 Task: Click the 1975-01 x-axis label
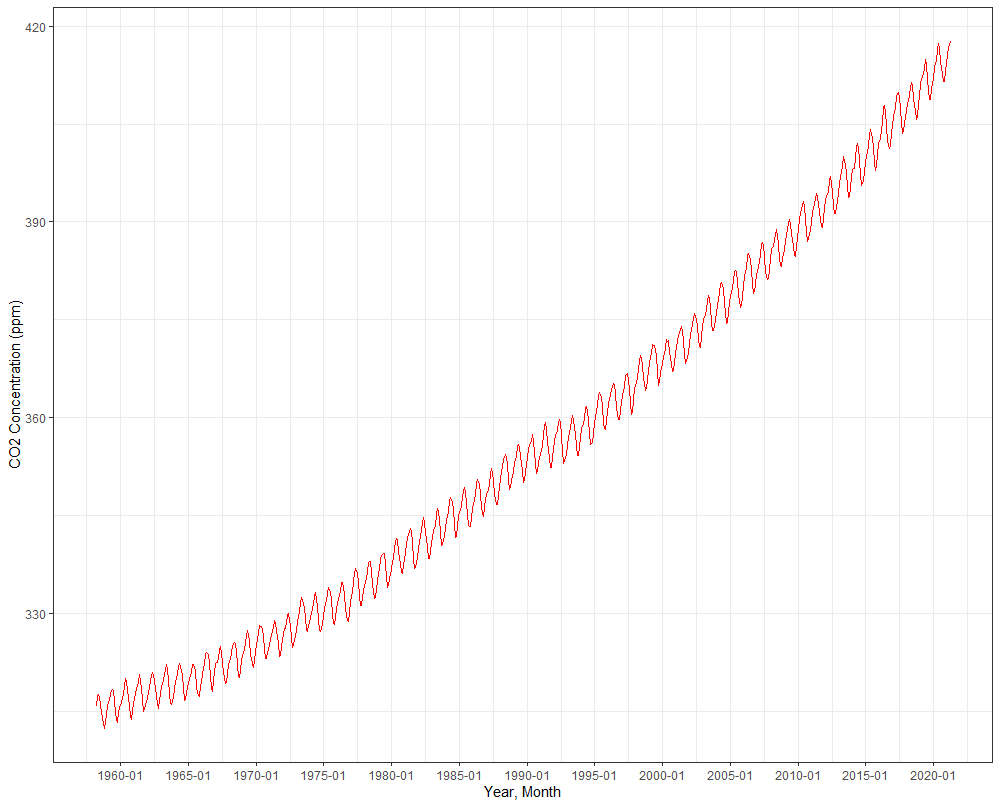point(323,776)
